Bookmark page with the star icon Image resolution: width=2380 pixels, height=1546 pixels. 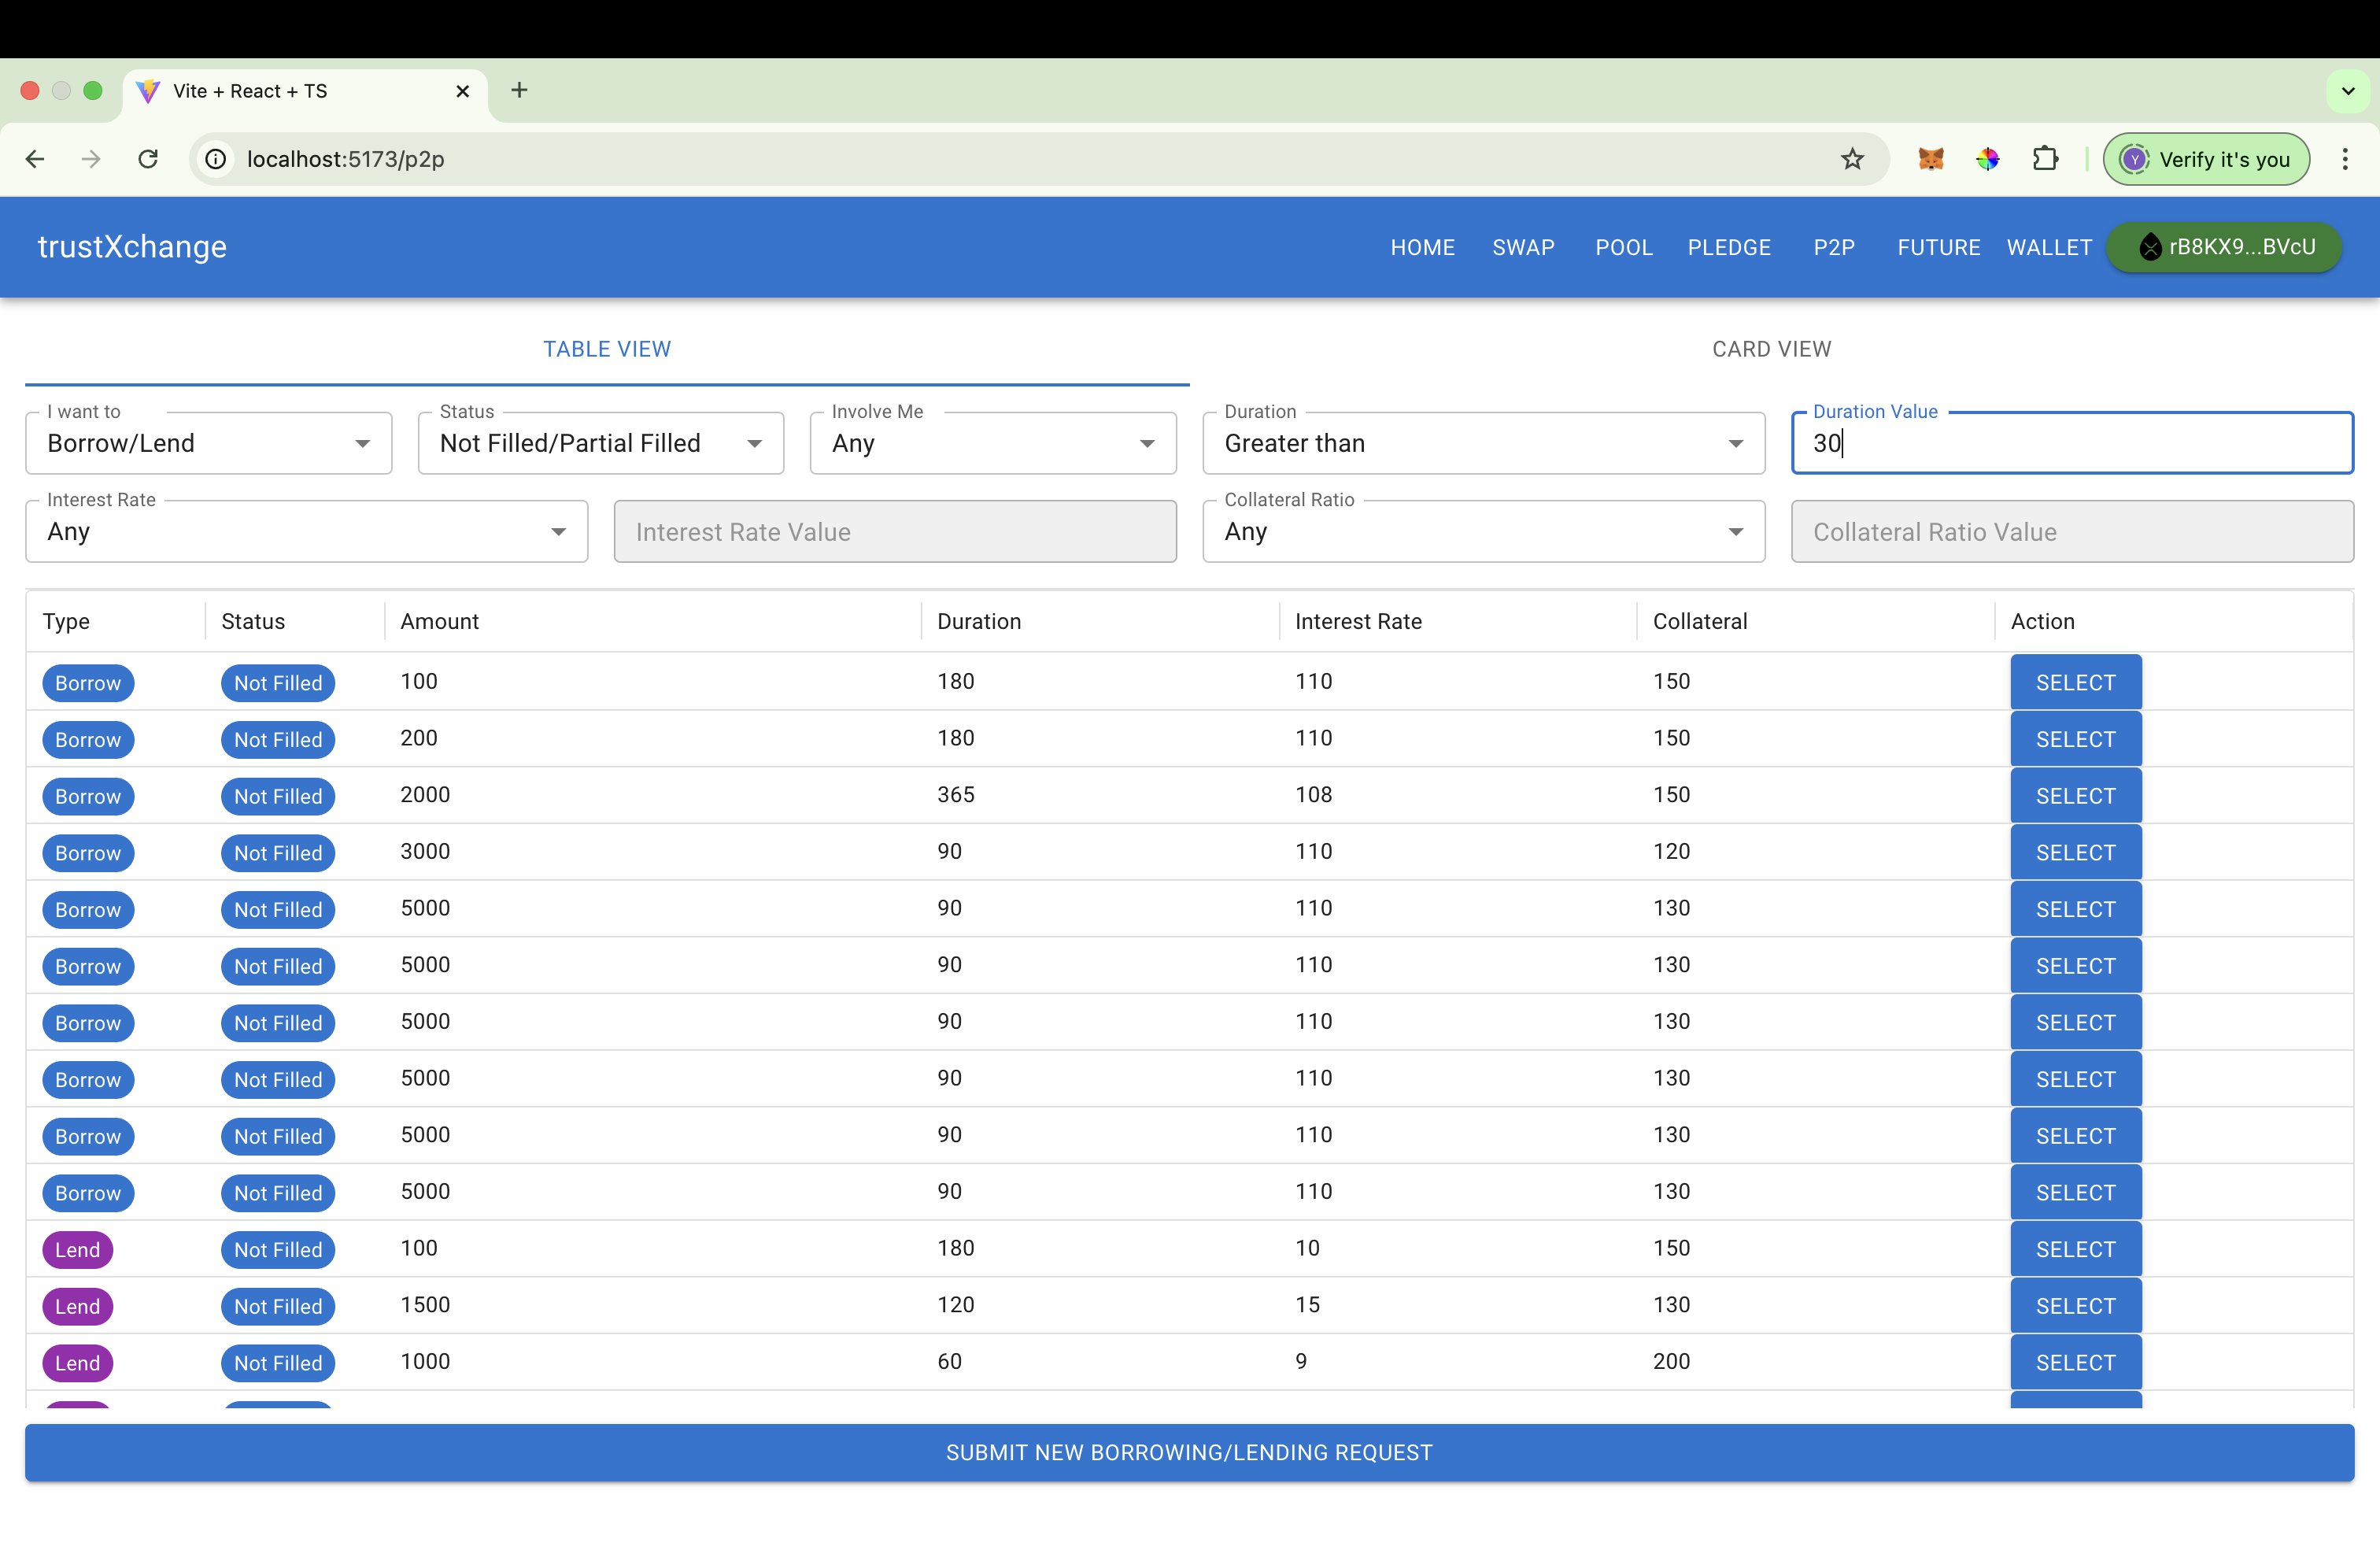pyautogui.click(x=1852, y=159)
